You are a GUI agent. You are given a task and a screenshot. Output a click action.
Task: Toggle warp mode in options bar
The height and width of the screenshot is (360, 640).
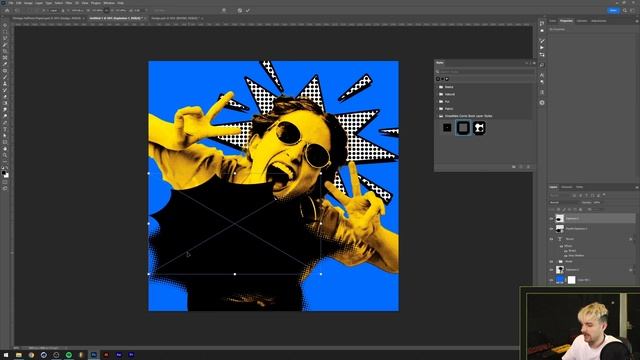(224, 10)
